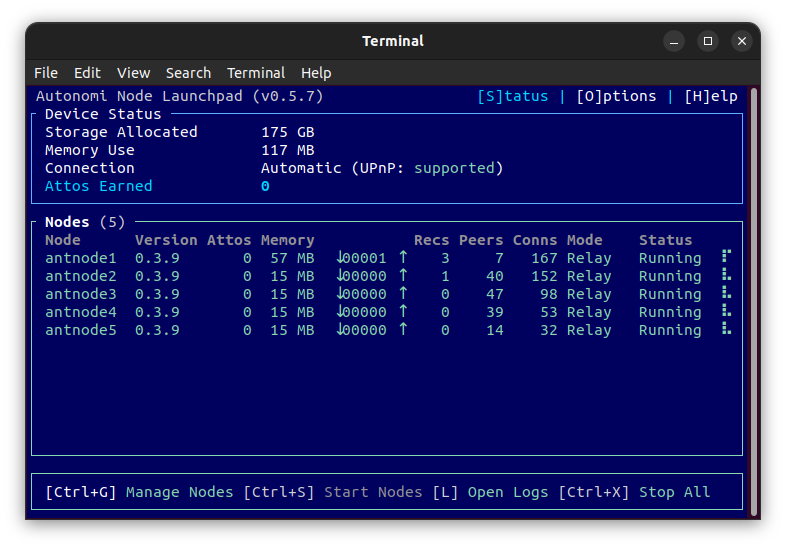Switch to the [O]ptions screen

[x=616, y=96]
